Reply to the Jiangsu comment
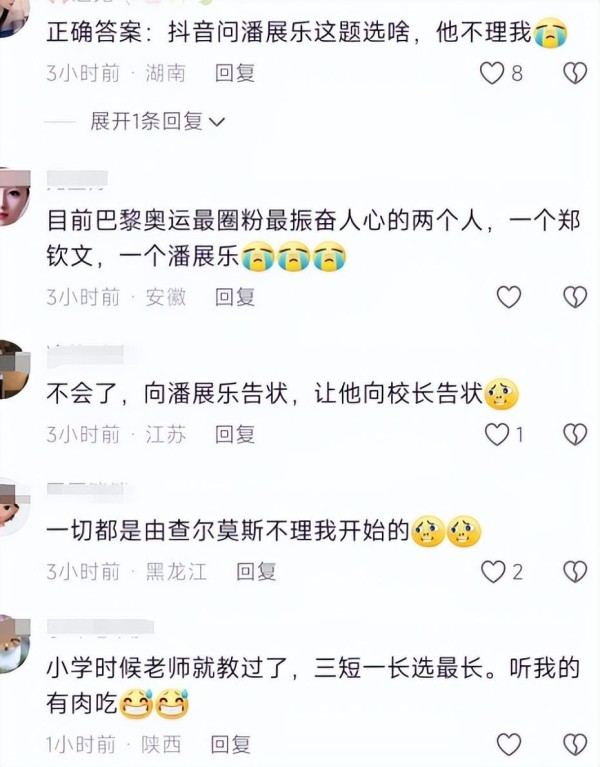This screenshot has height=767, width=600. coord(235,434)
